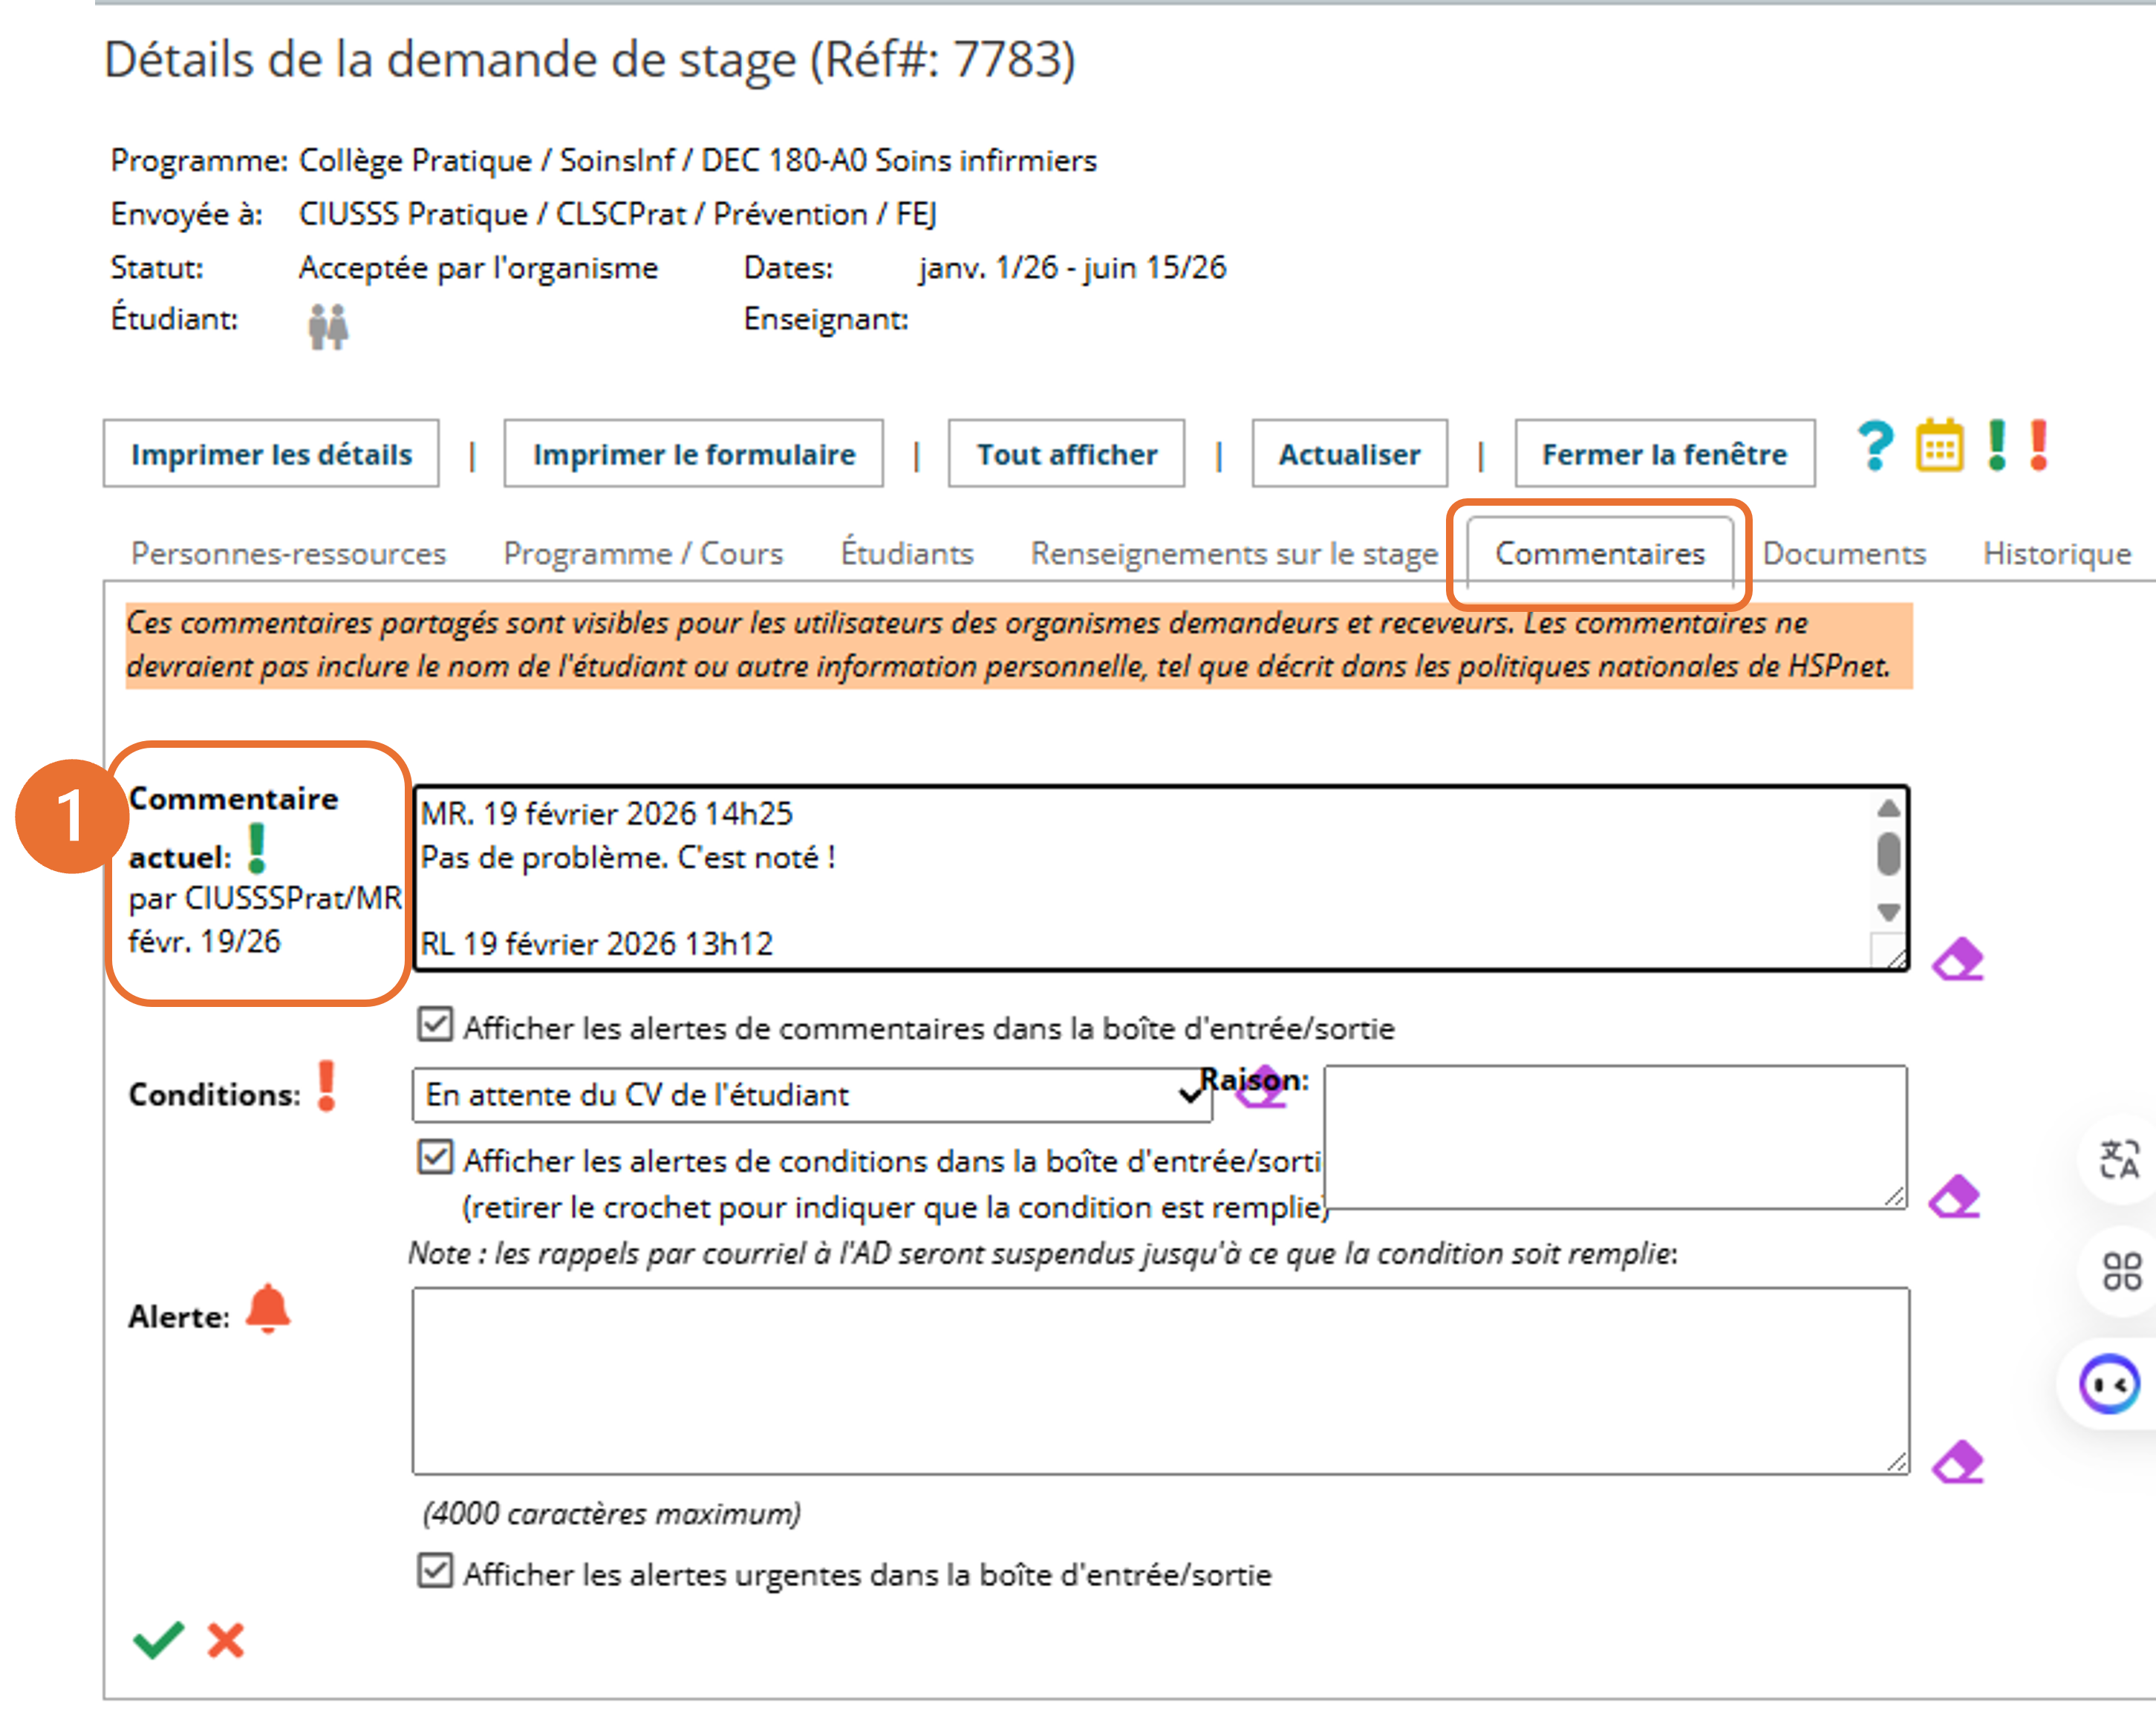2156x1731 pixels.
Task: Clear the current comment with eraser icon
Action: click(x=1957, y=960)
